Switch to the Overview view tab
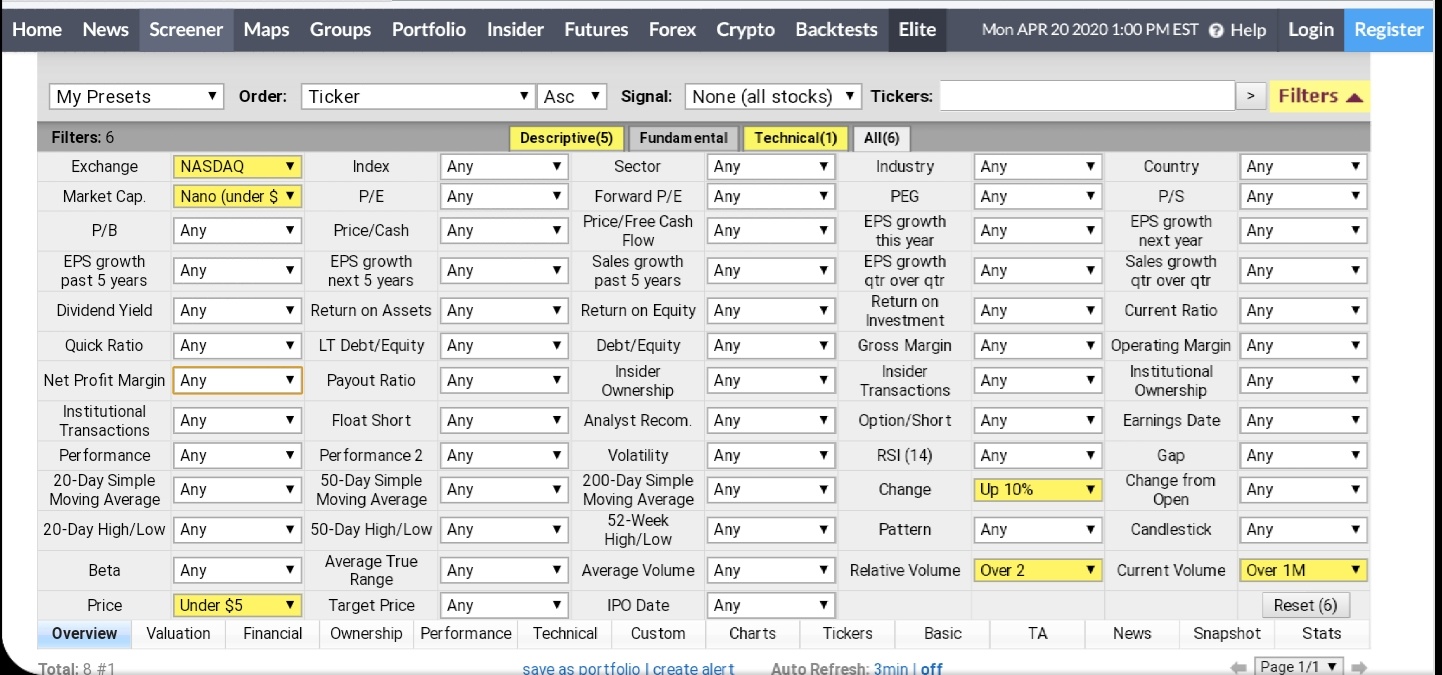The width and height of the screenshot is (1442, 675). coord(84,633)
